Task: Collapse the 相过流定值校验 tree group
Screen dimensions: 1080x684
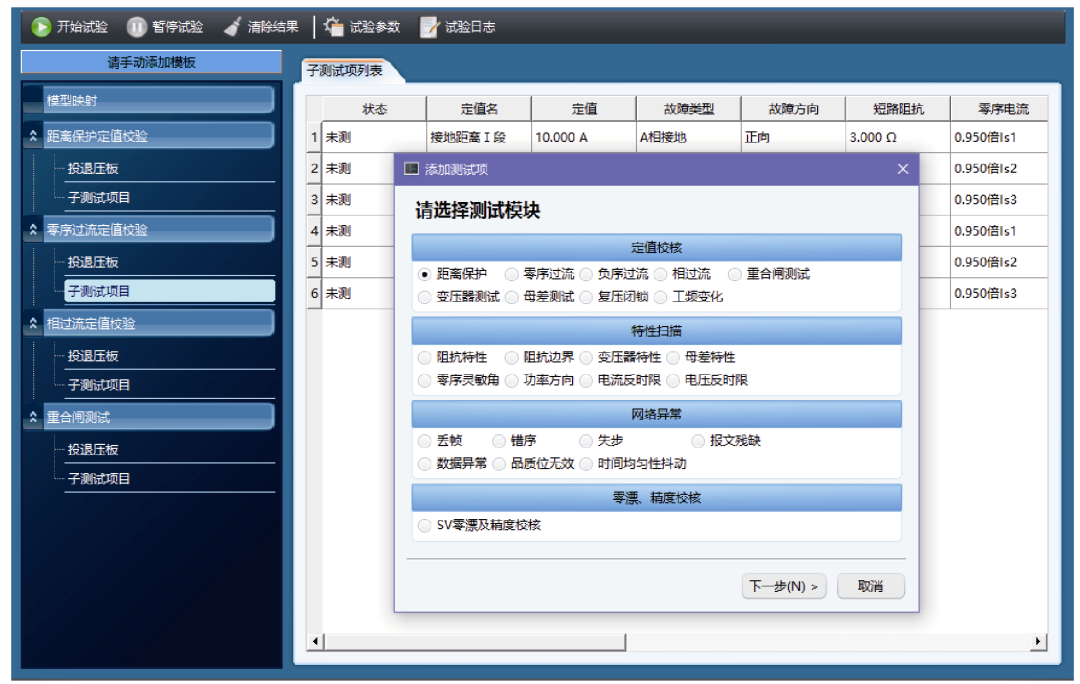Action: pyautogui.click(x=32, y=324)
